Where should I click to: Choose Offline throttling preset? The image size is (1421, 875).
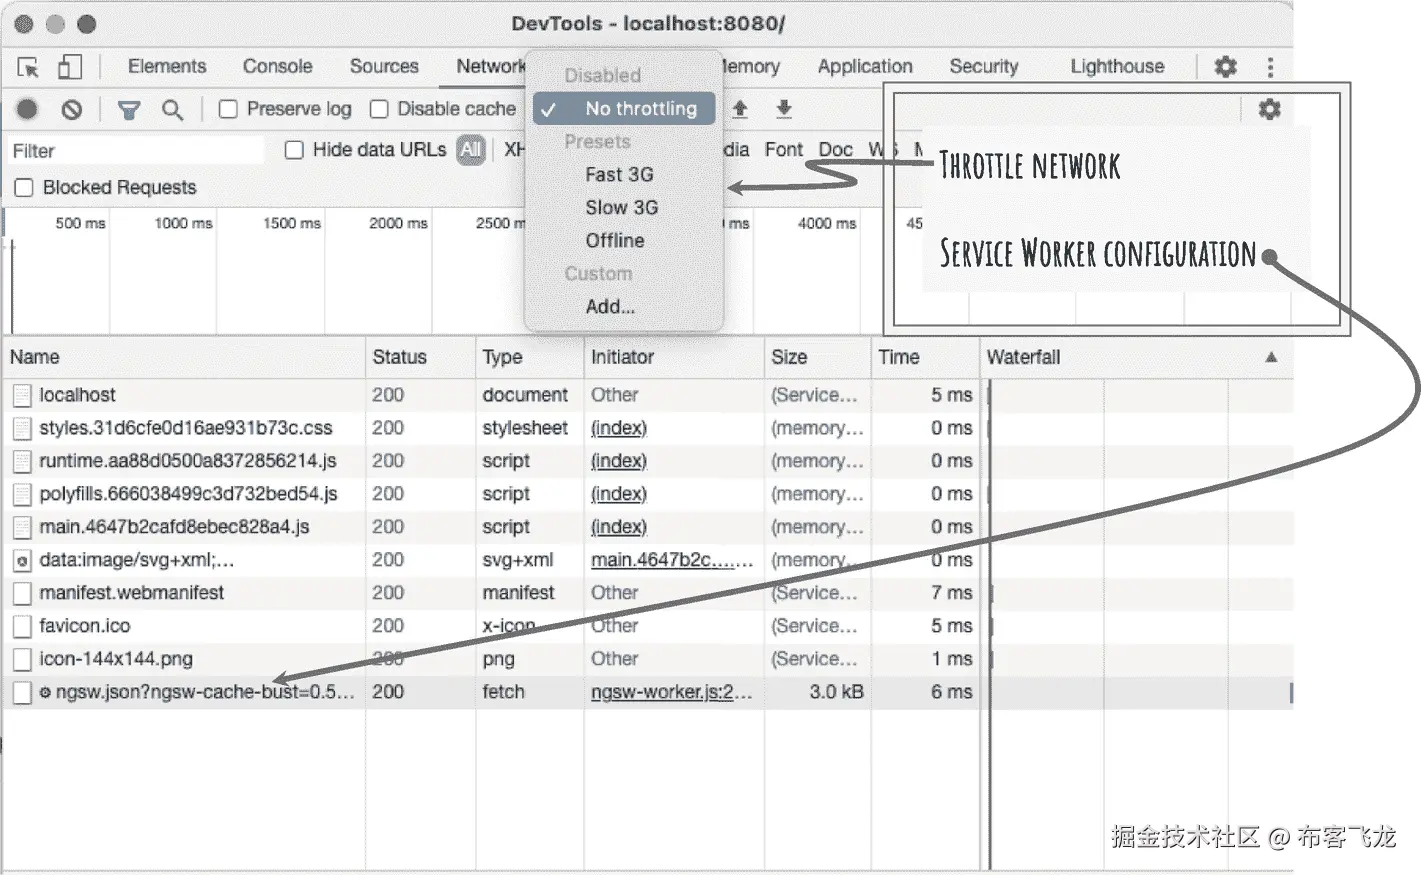coord(615,240)
